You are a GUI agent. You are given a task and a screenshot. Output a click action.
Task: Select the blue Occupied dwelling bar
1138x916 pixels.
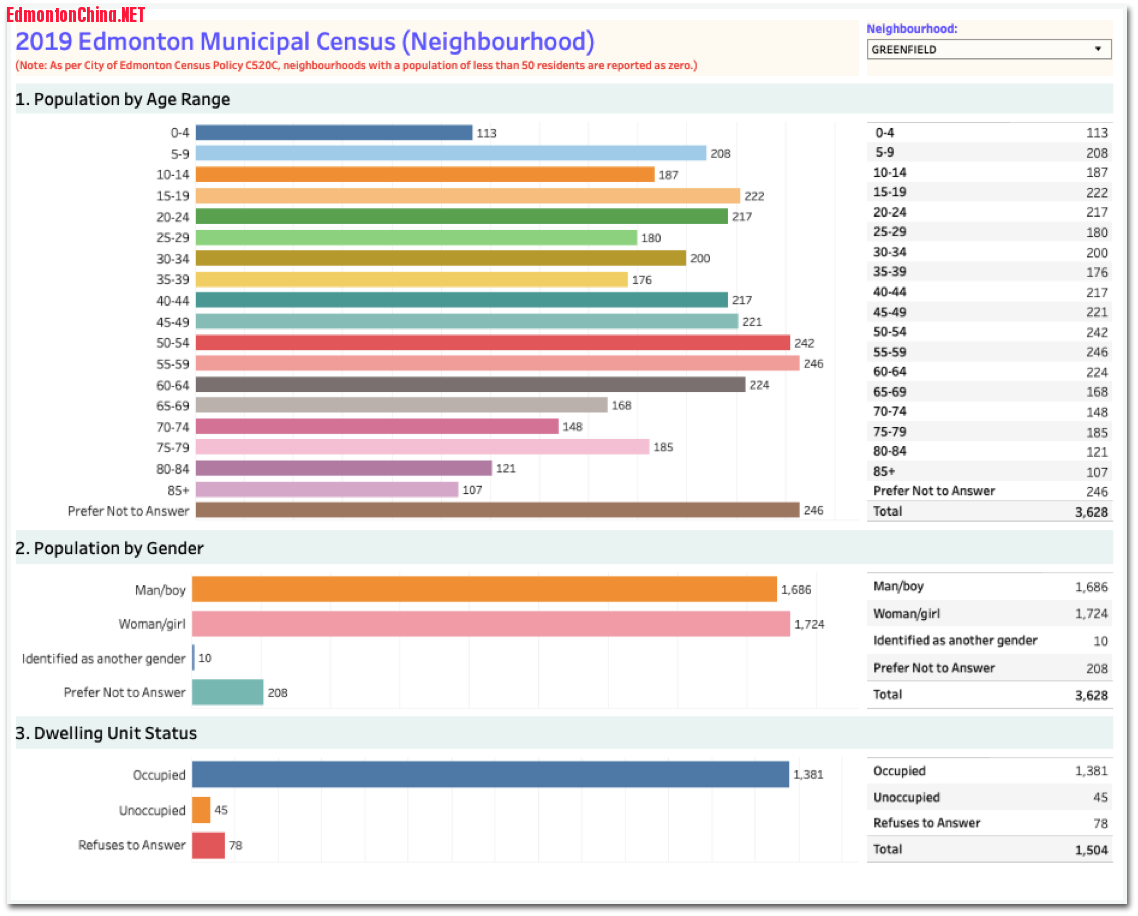(x=490, y=774)
